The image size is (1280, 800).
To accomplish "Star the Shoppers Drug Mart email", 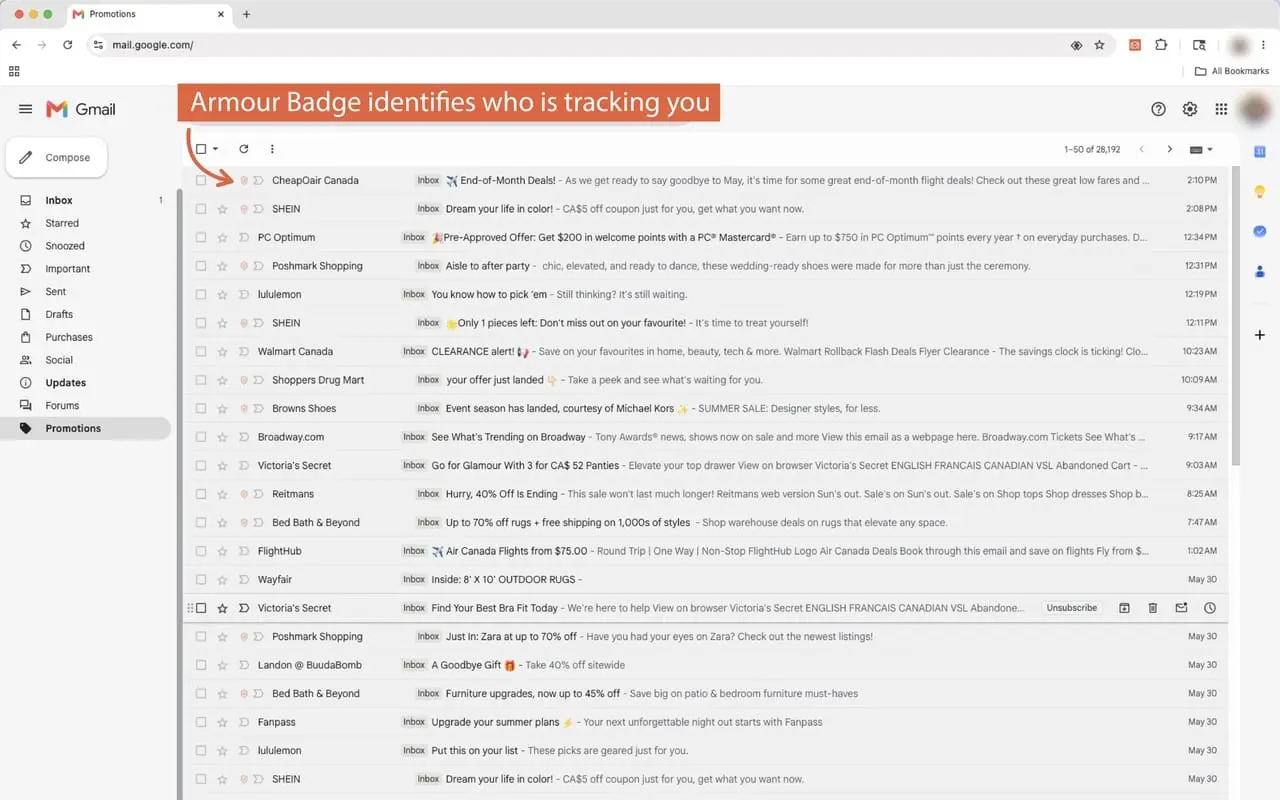I will (222, 380).
